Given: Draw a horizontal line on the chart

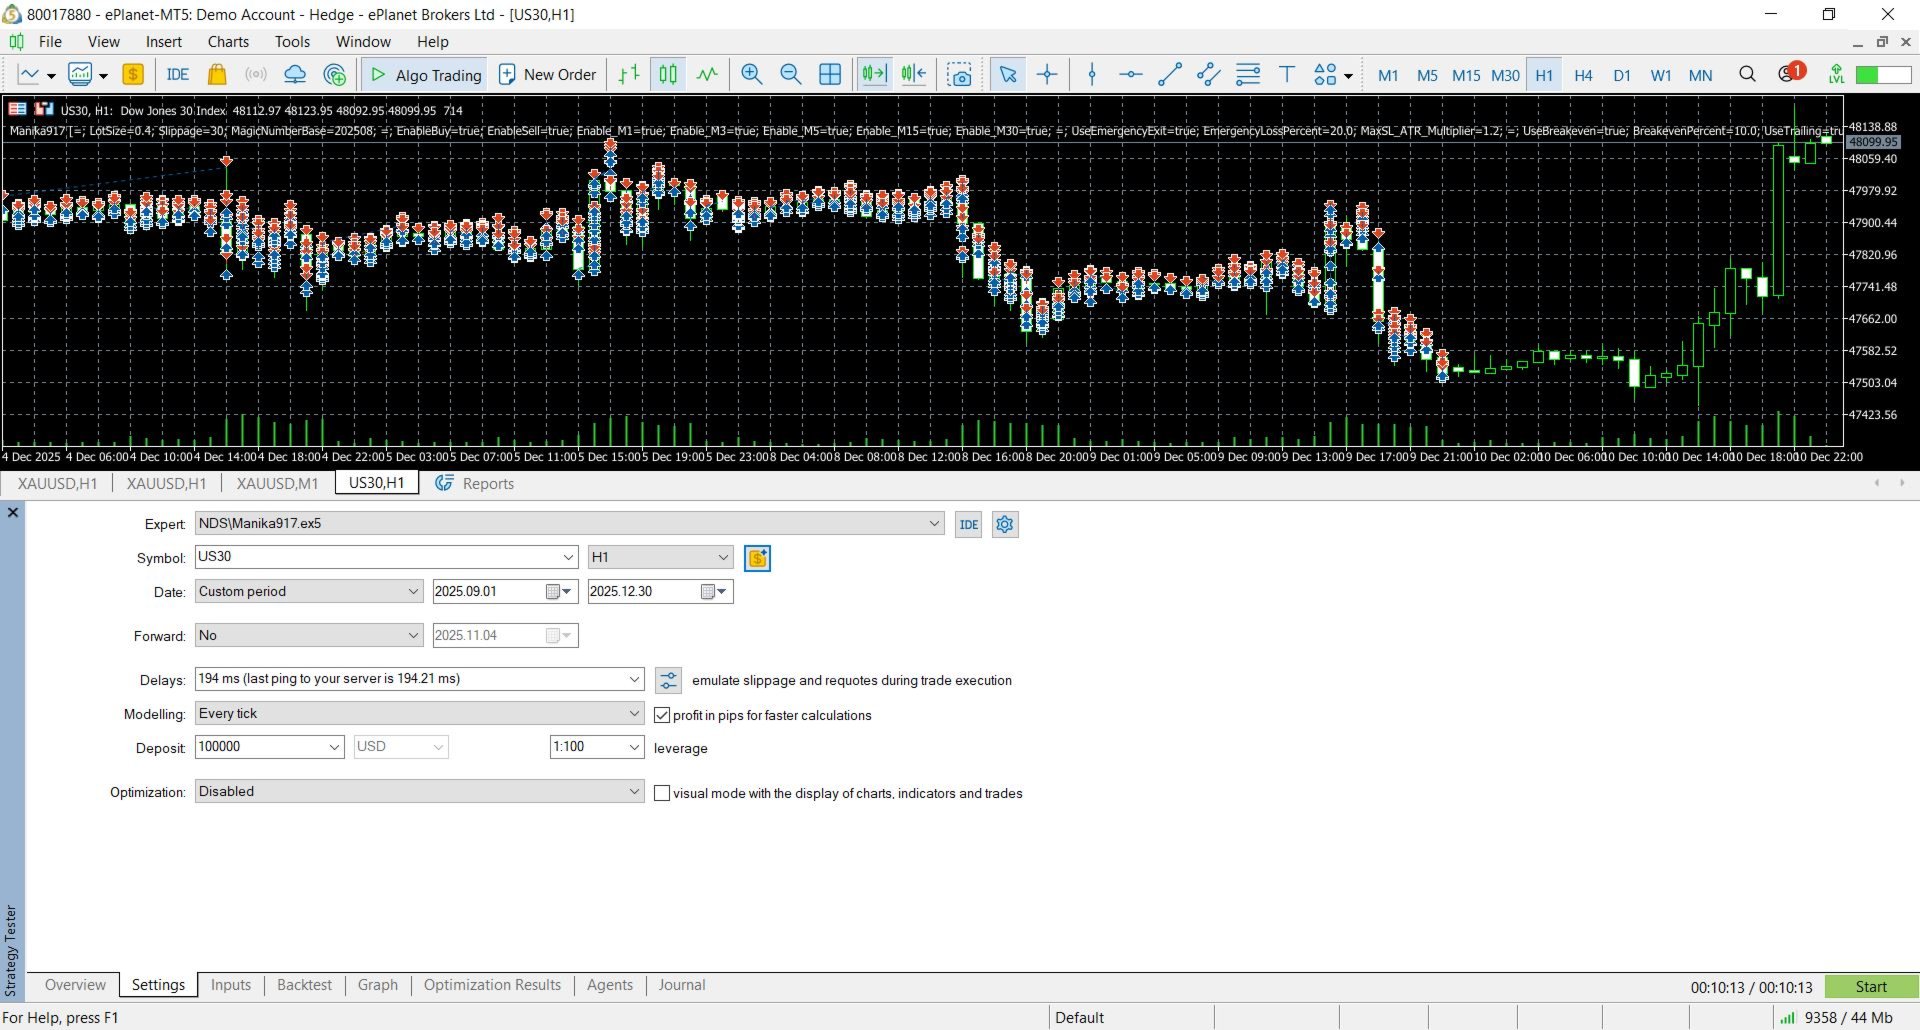Looking at the screenshot, I should pyautogui.click(x=1131, y=75).
